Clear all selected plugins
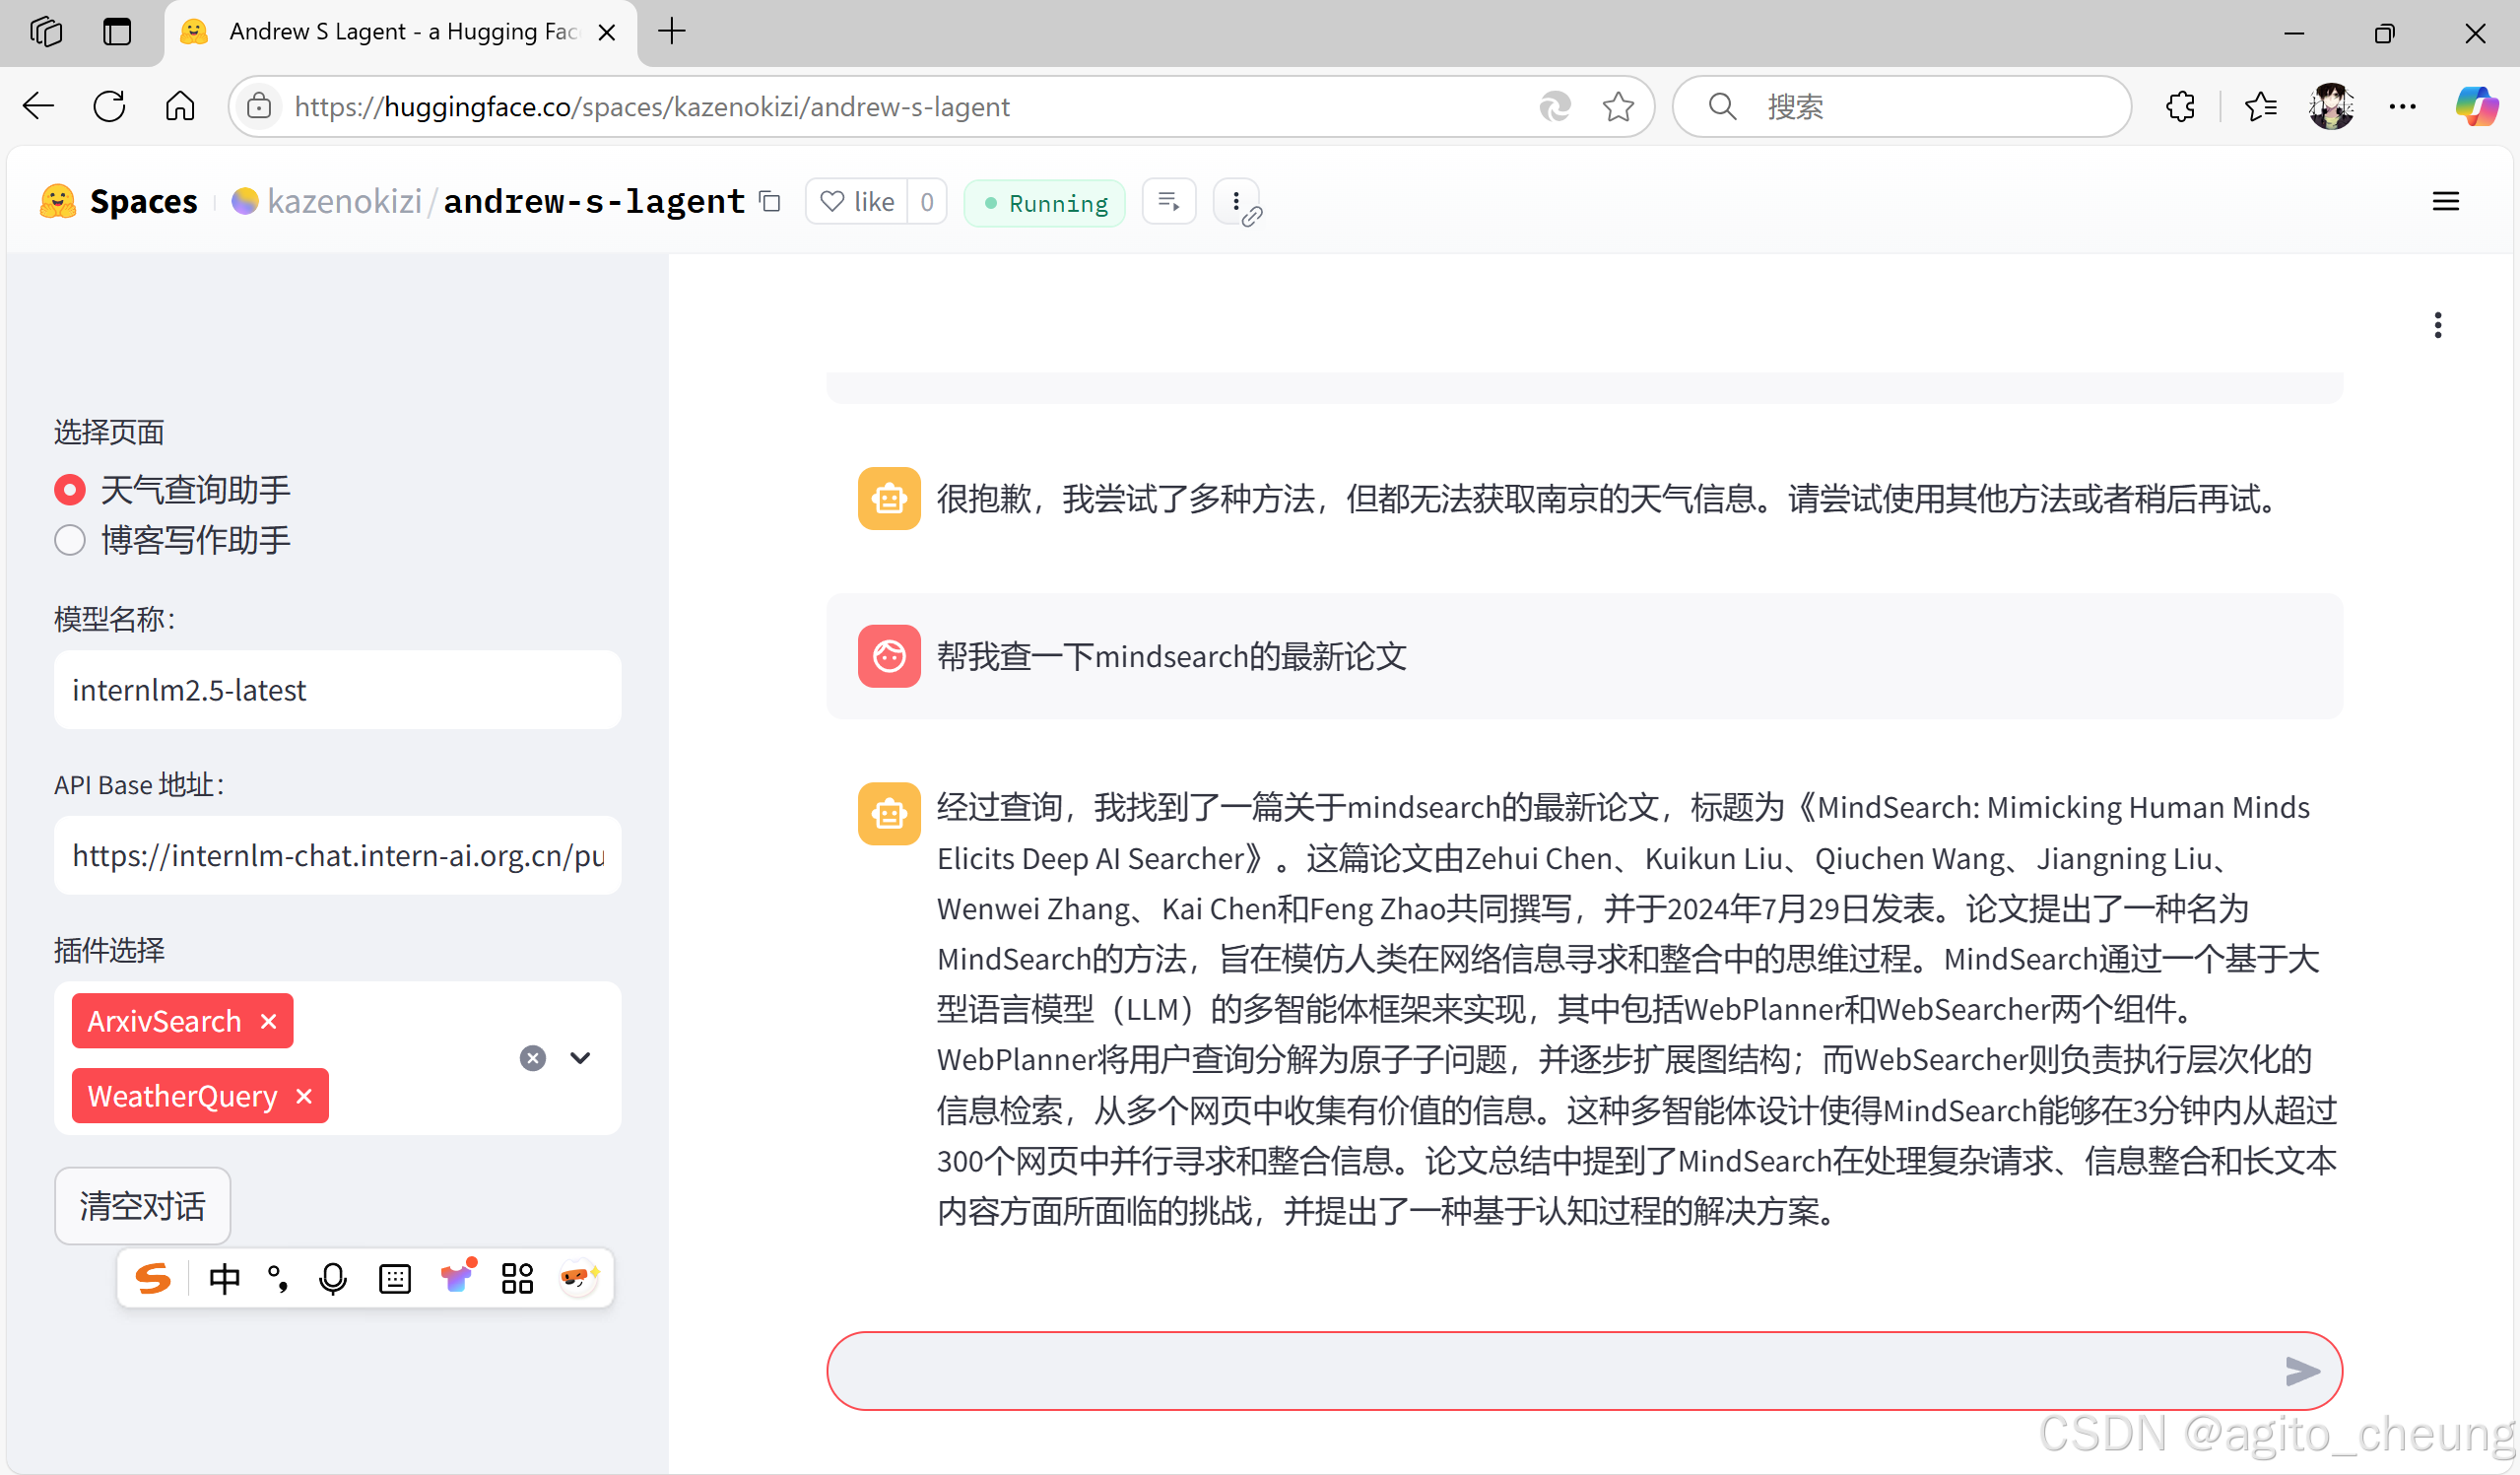The height and width of the screenshot is (1475, 2520). coord(533,1058)
